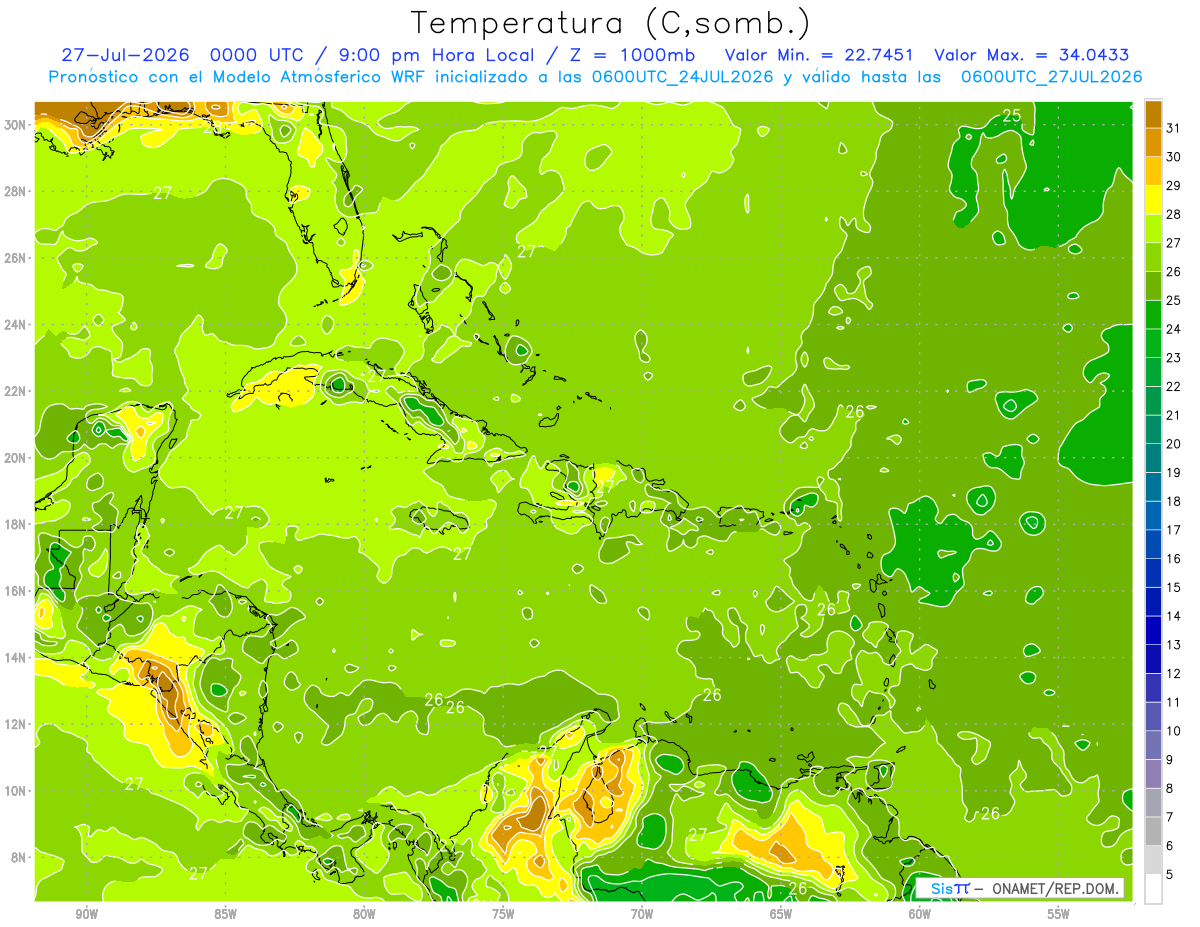The height and width of the screenshot is (927, 1200).
Task: Click the color scale label 29
Action: coord(1173,186)
